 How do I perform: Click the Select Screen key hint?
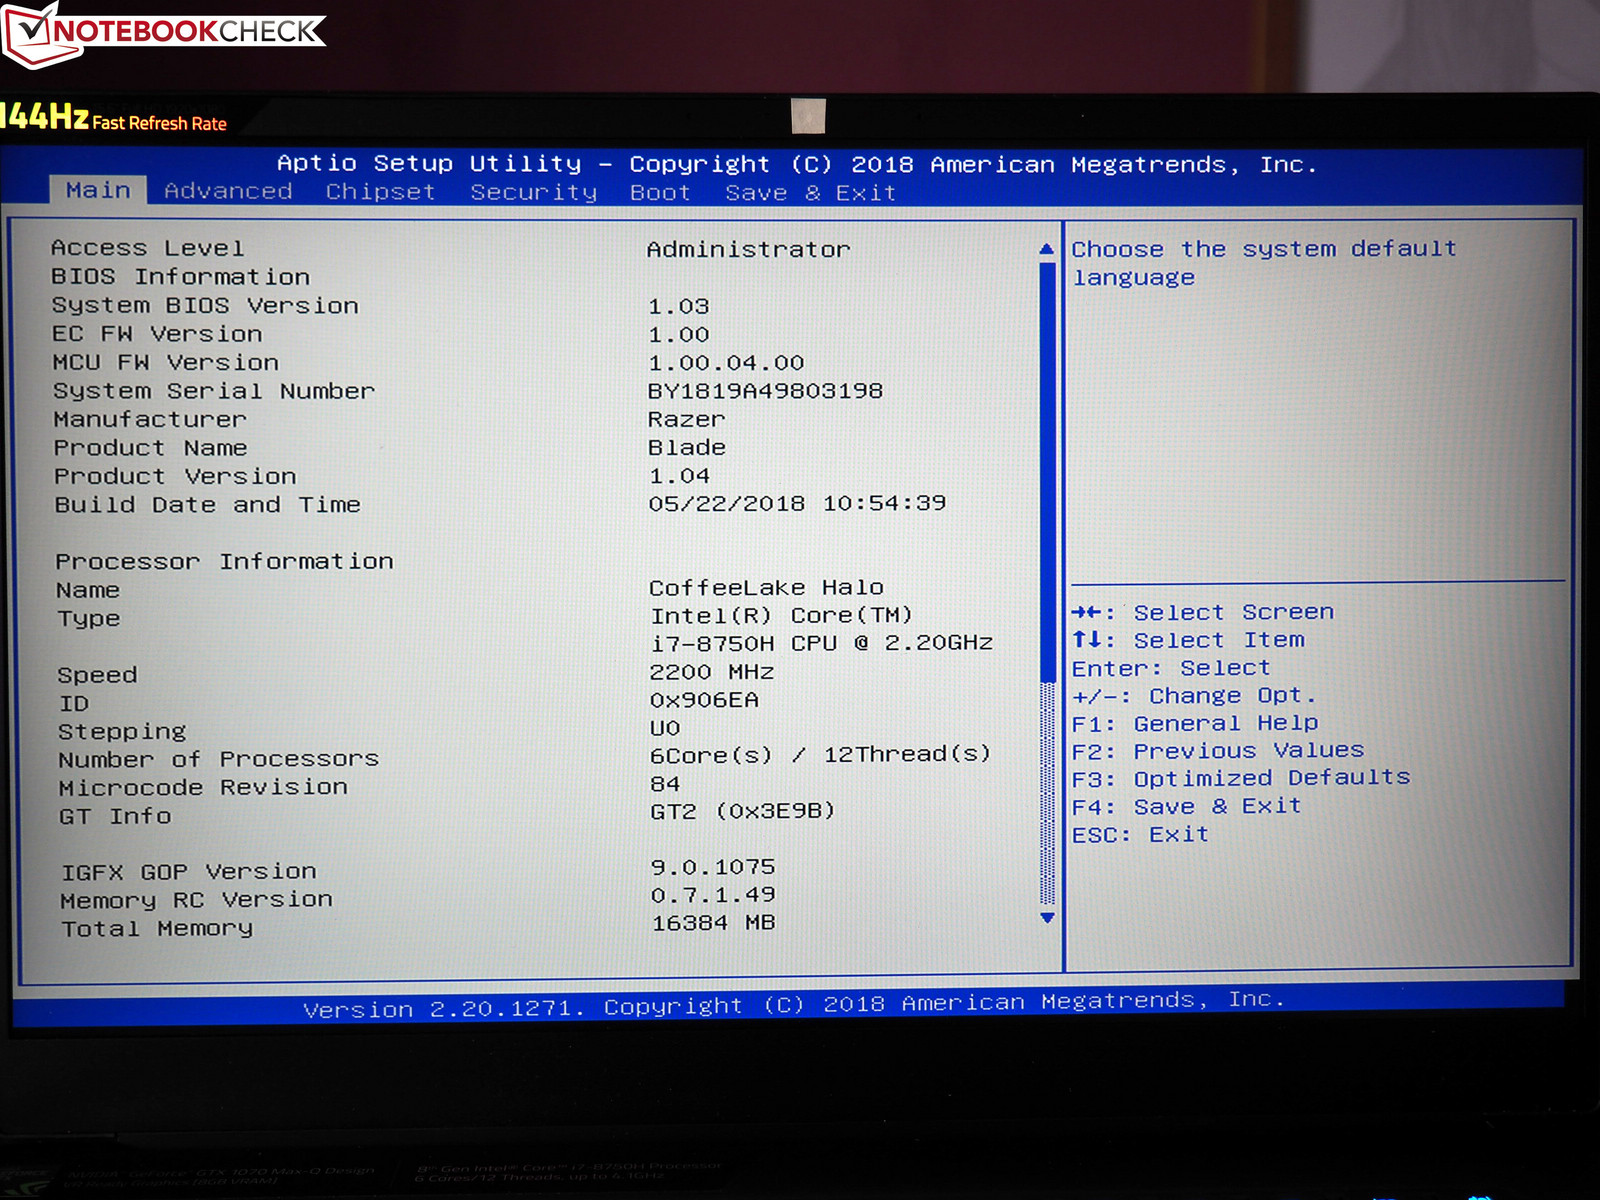[1203, 612]
